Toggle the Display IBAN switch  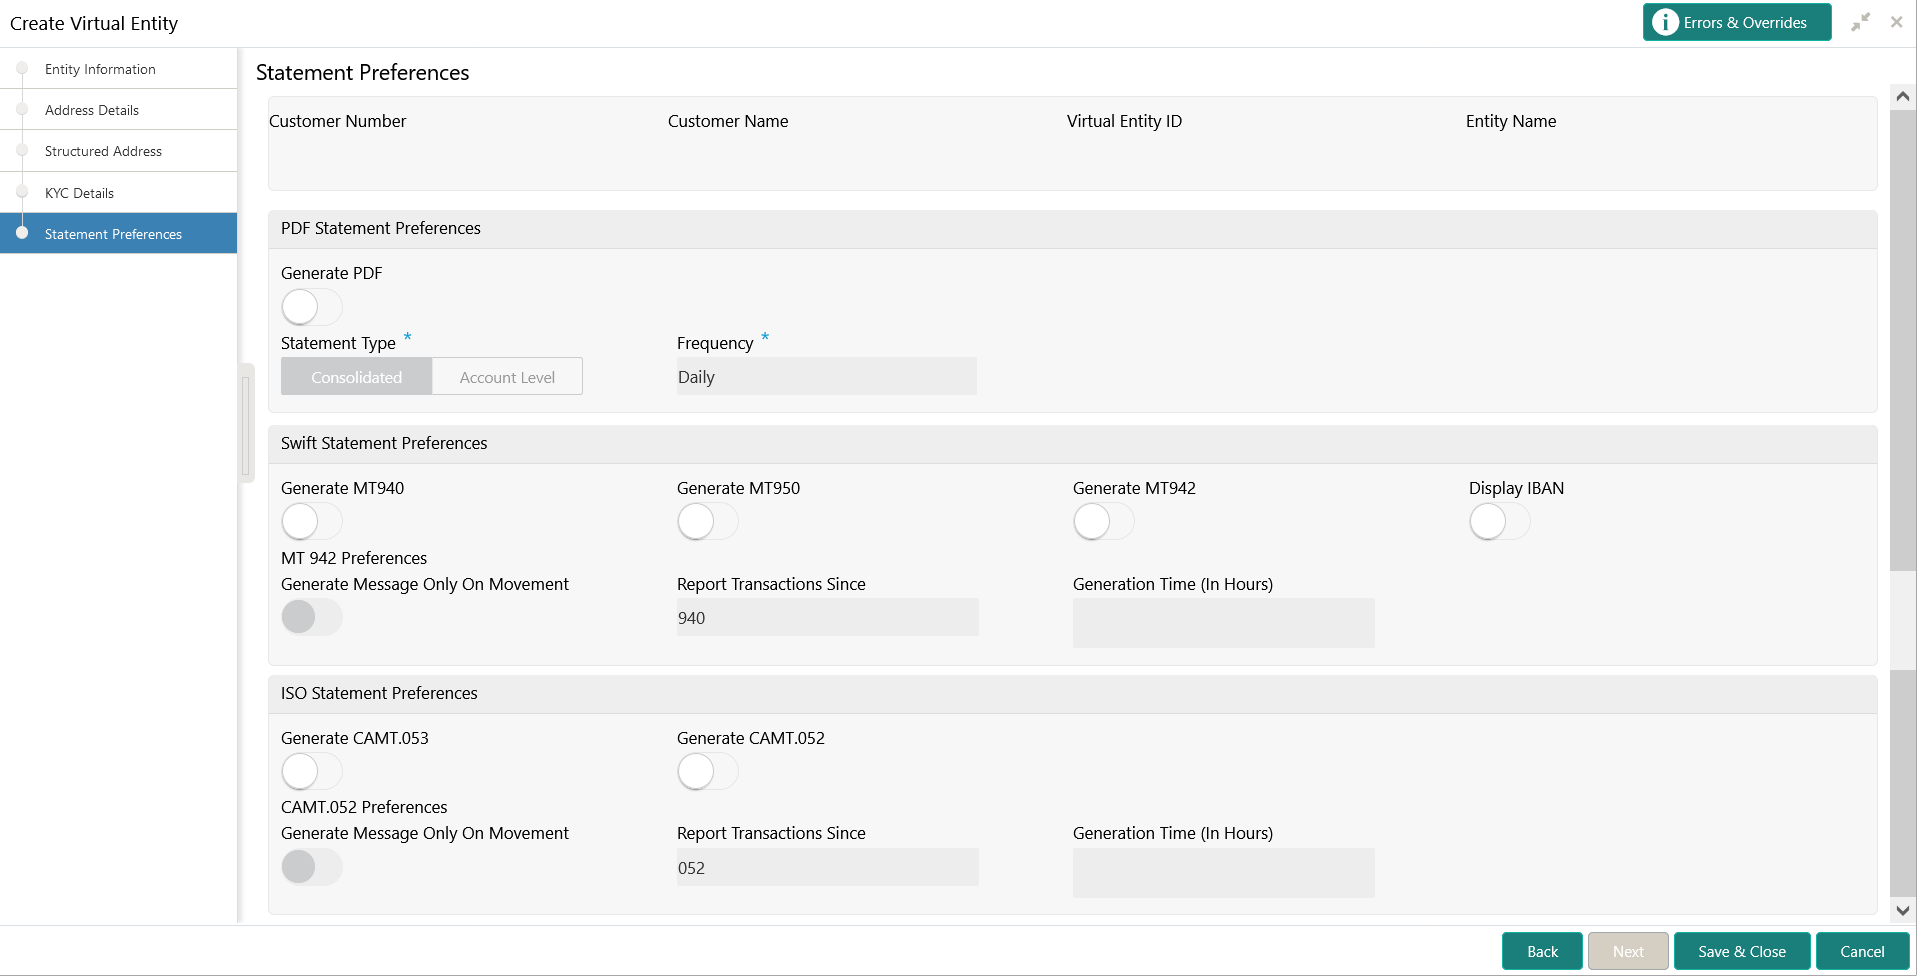(x=1499, y=522)
